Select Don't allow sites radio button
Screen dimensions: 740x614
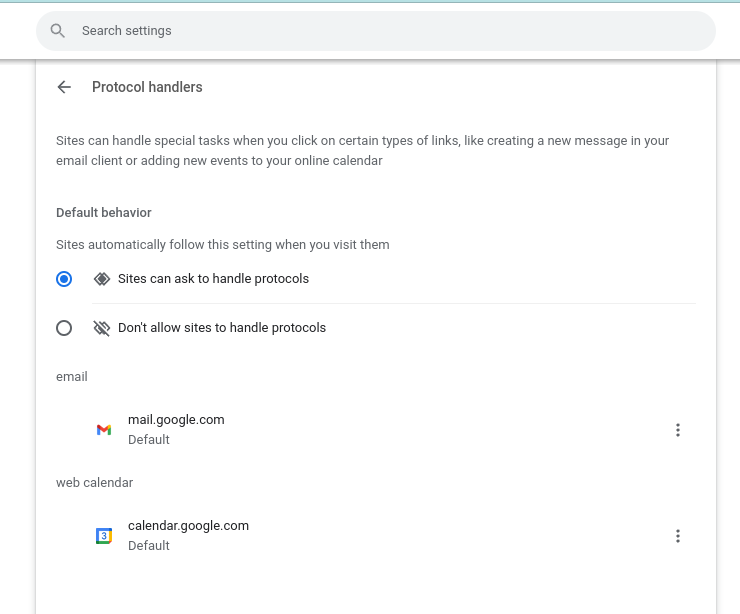[64, 328]
